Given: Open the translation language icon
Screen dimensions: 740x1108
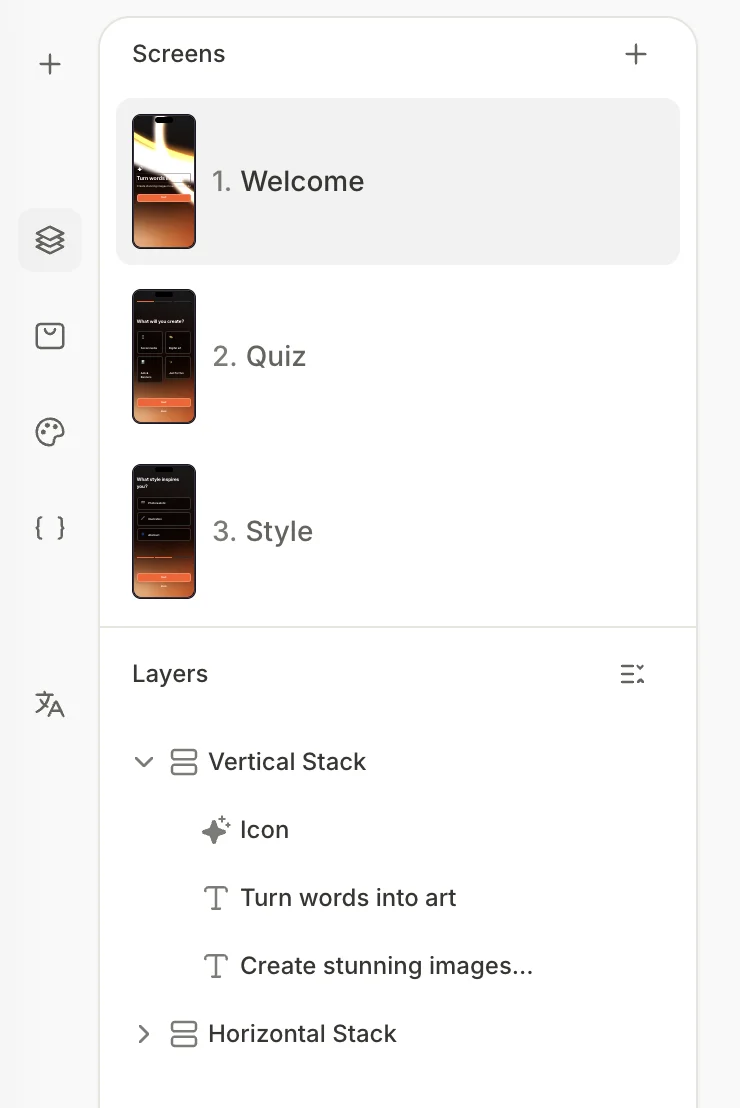Looking at the screenshot, I should click(49, 704).
